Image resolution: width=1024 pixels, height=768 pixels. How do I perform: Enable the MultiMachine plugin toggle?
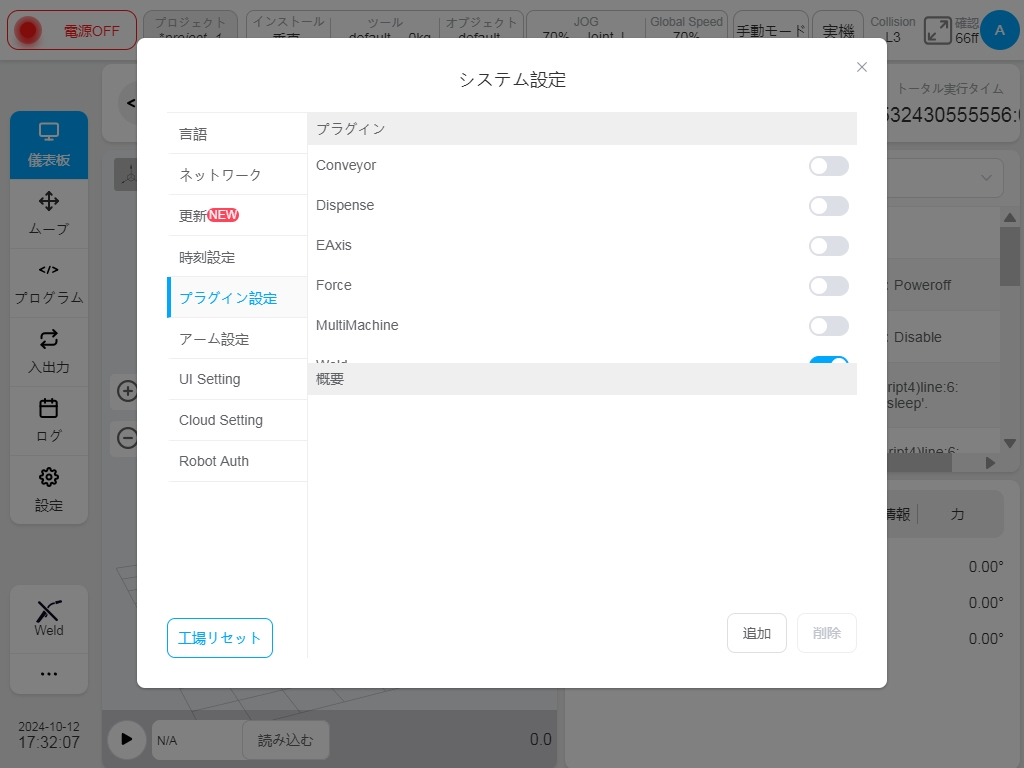(x=829, y=325)
